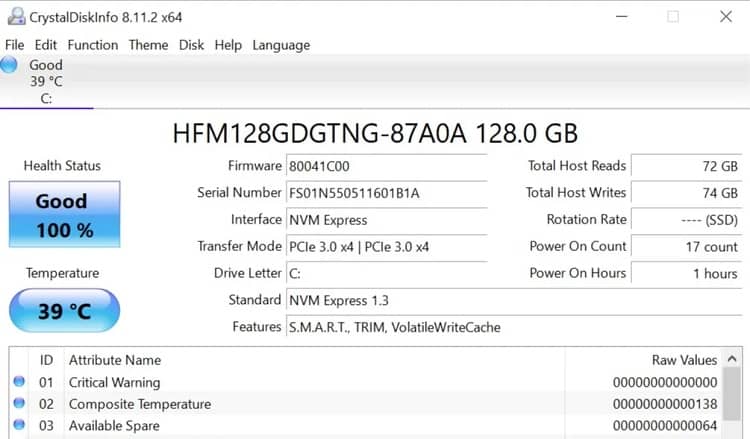
Task: Click the disk model title HFM128GDGTNG-87A0A 128.0 GB
Action: coord(375,133)
